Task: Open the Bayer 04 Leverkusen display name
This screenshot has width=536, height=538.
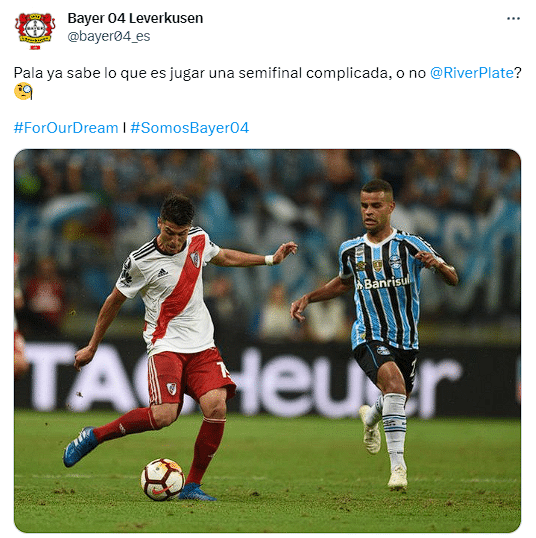Action: pyautogui.click(x=135, y=18)
